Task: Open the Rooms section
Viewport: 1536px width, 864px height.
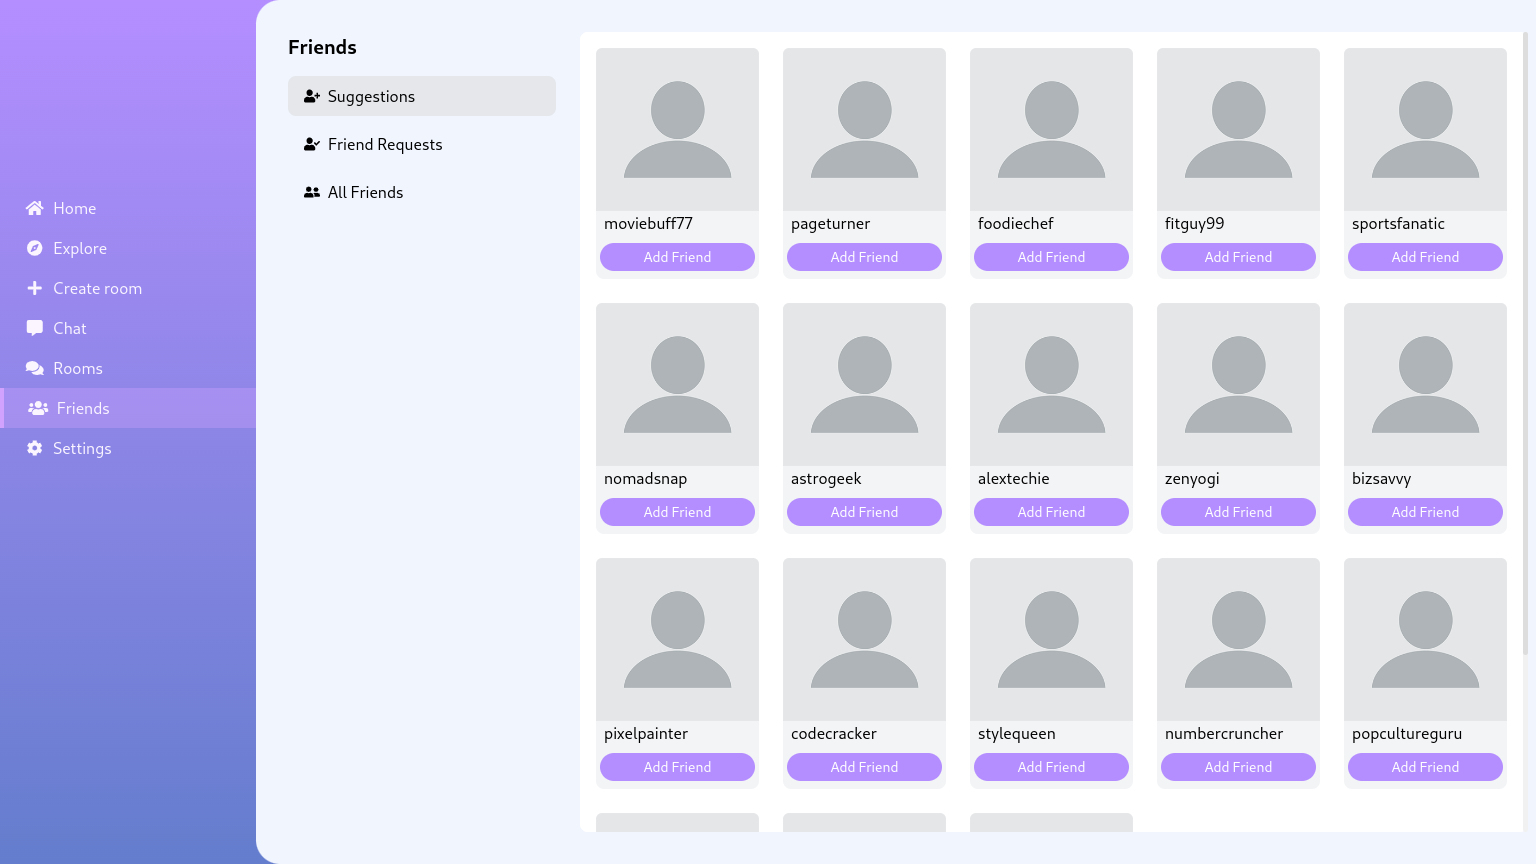Action: (128, 368)
